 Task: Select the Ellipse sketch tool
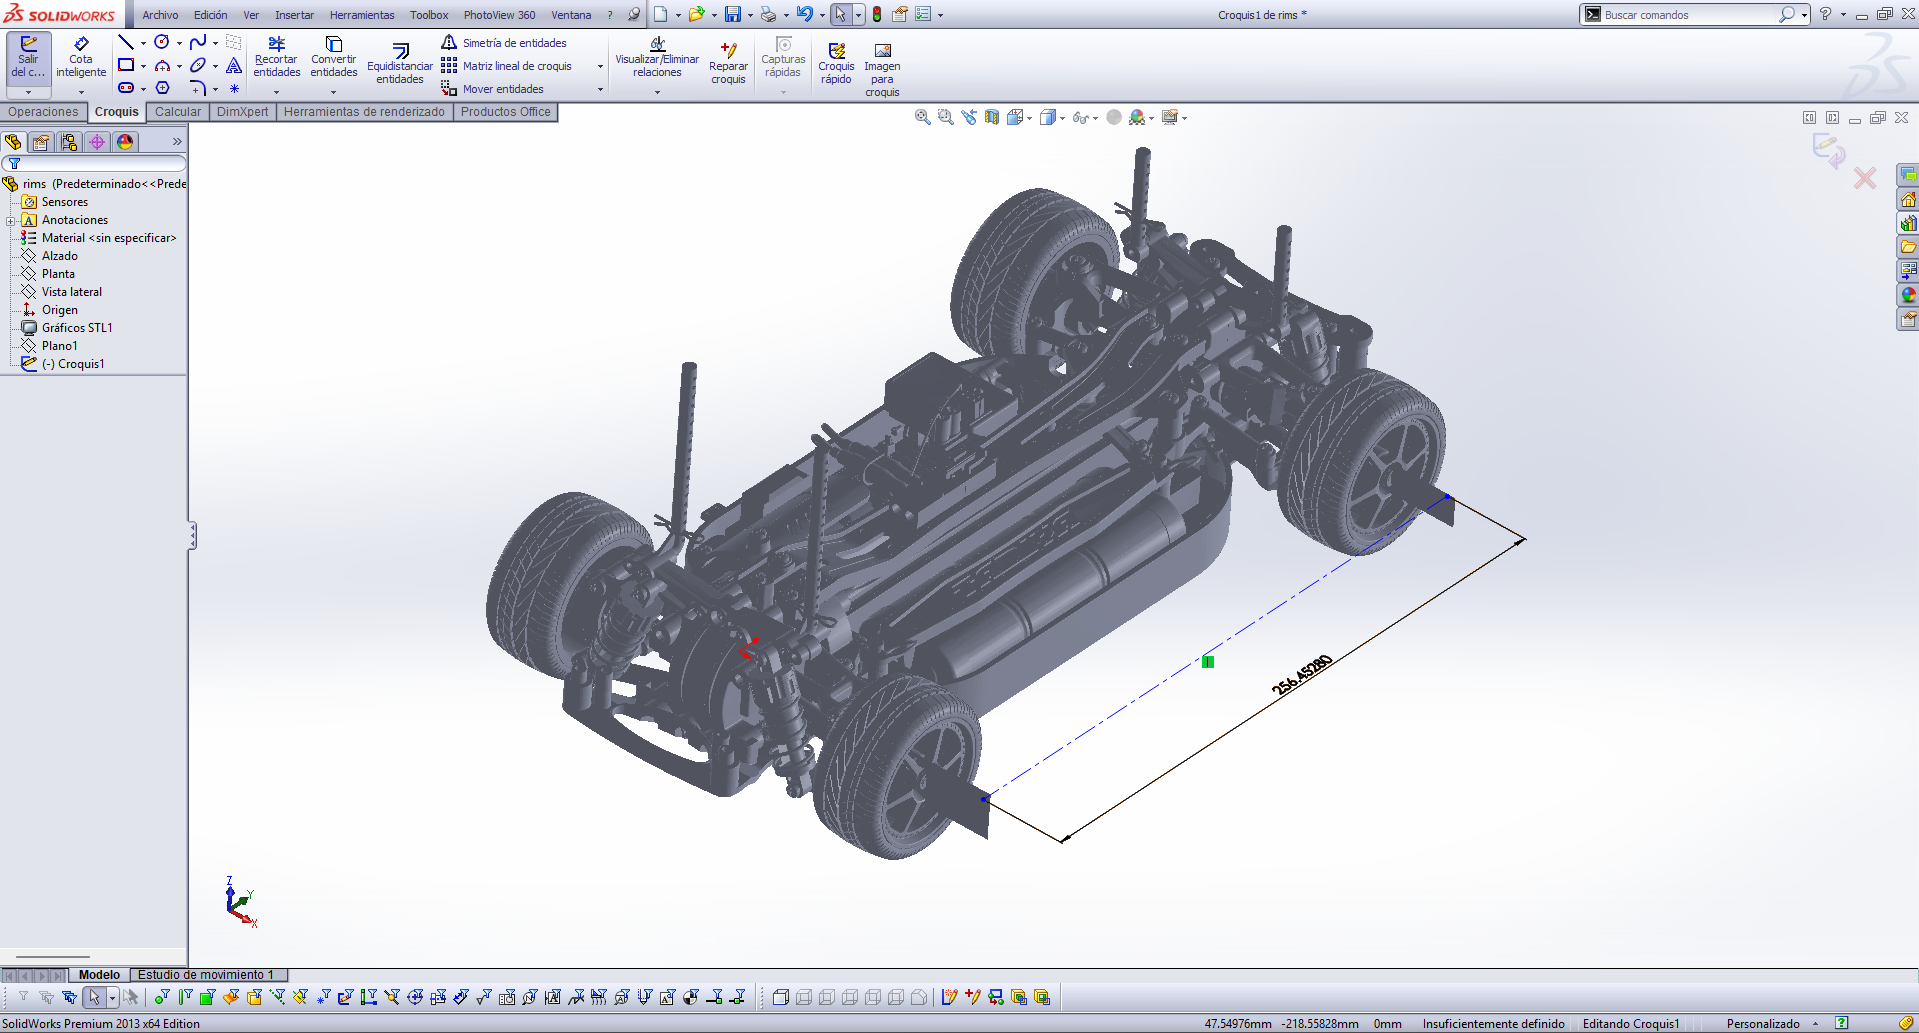coord(198,65)
